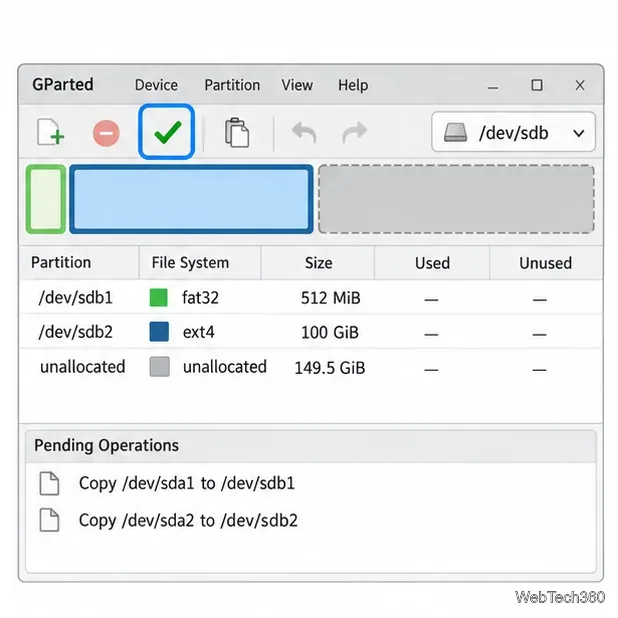Select the /dev/sdb2 partition row
This screenshot has width=618, height=618.
311,332
